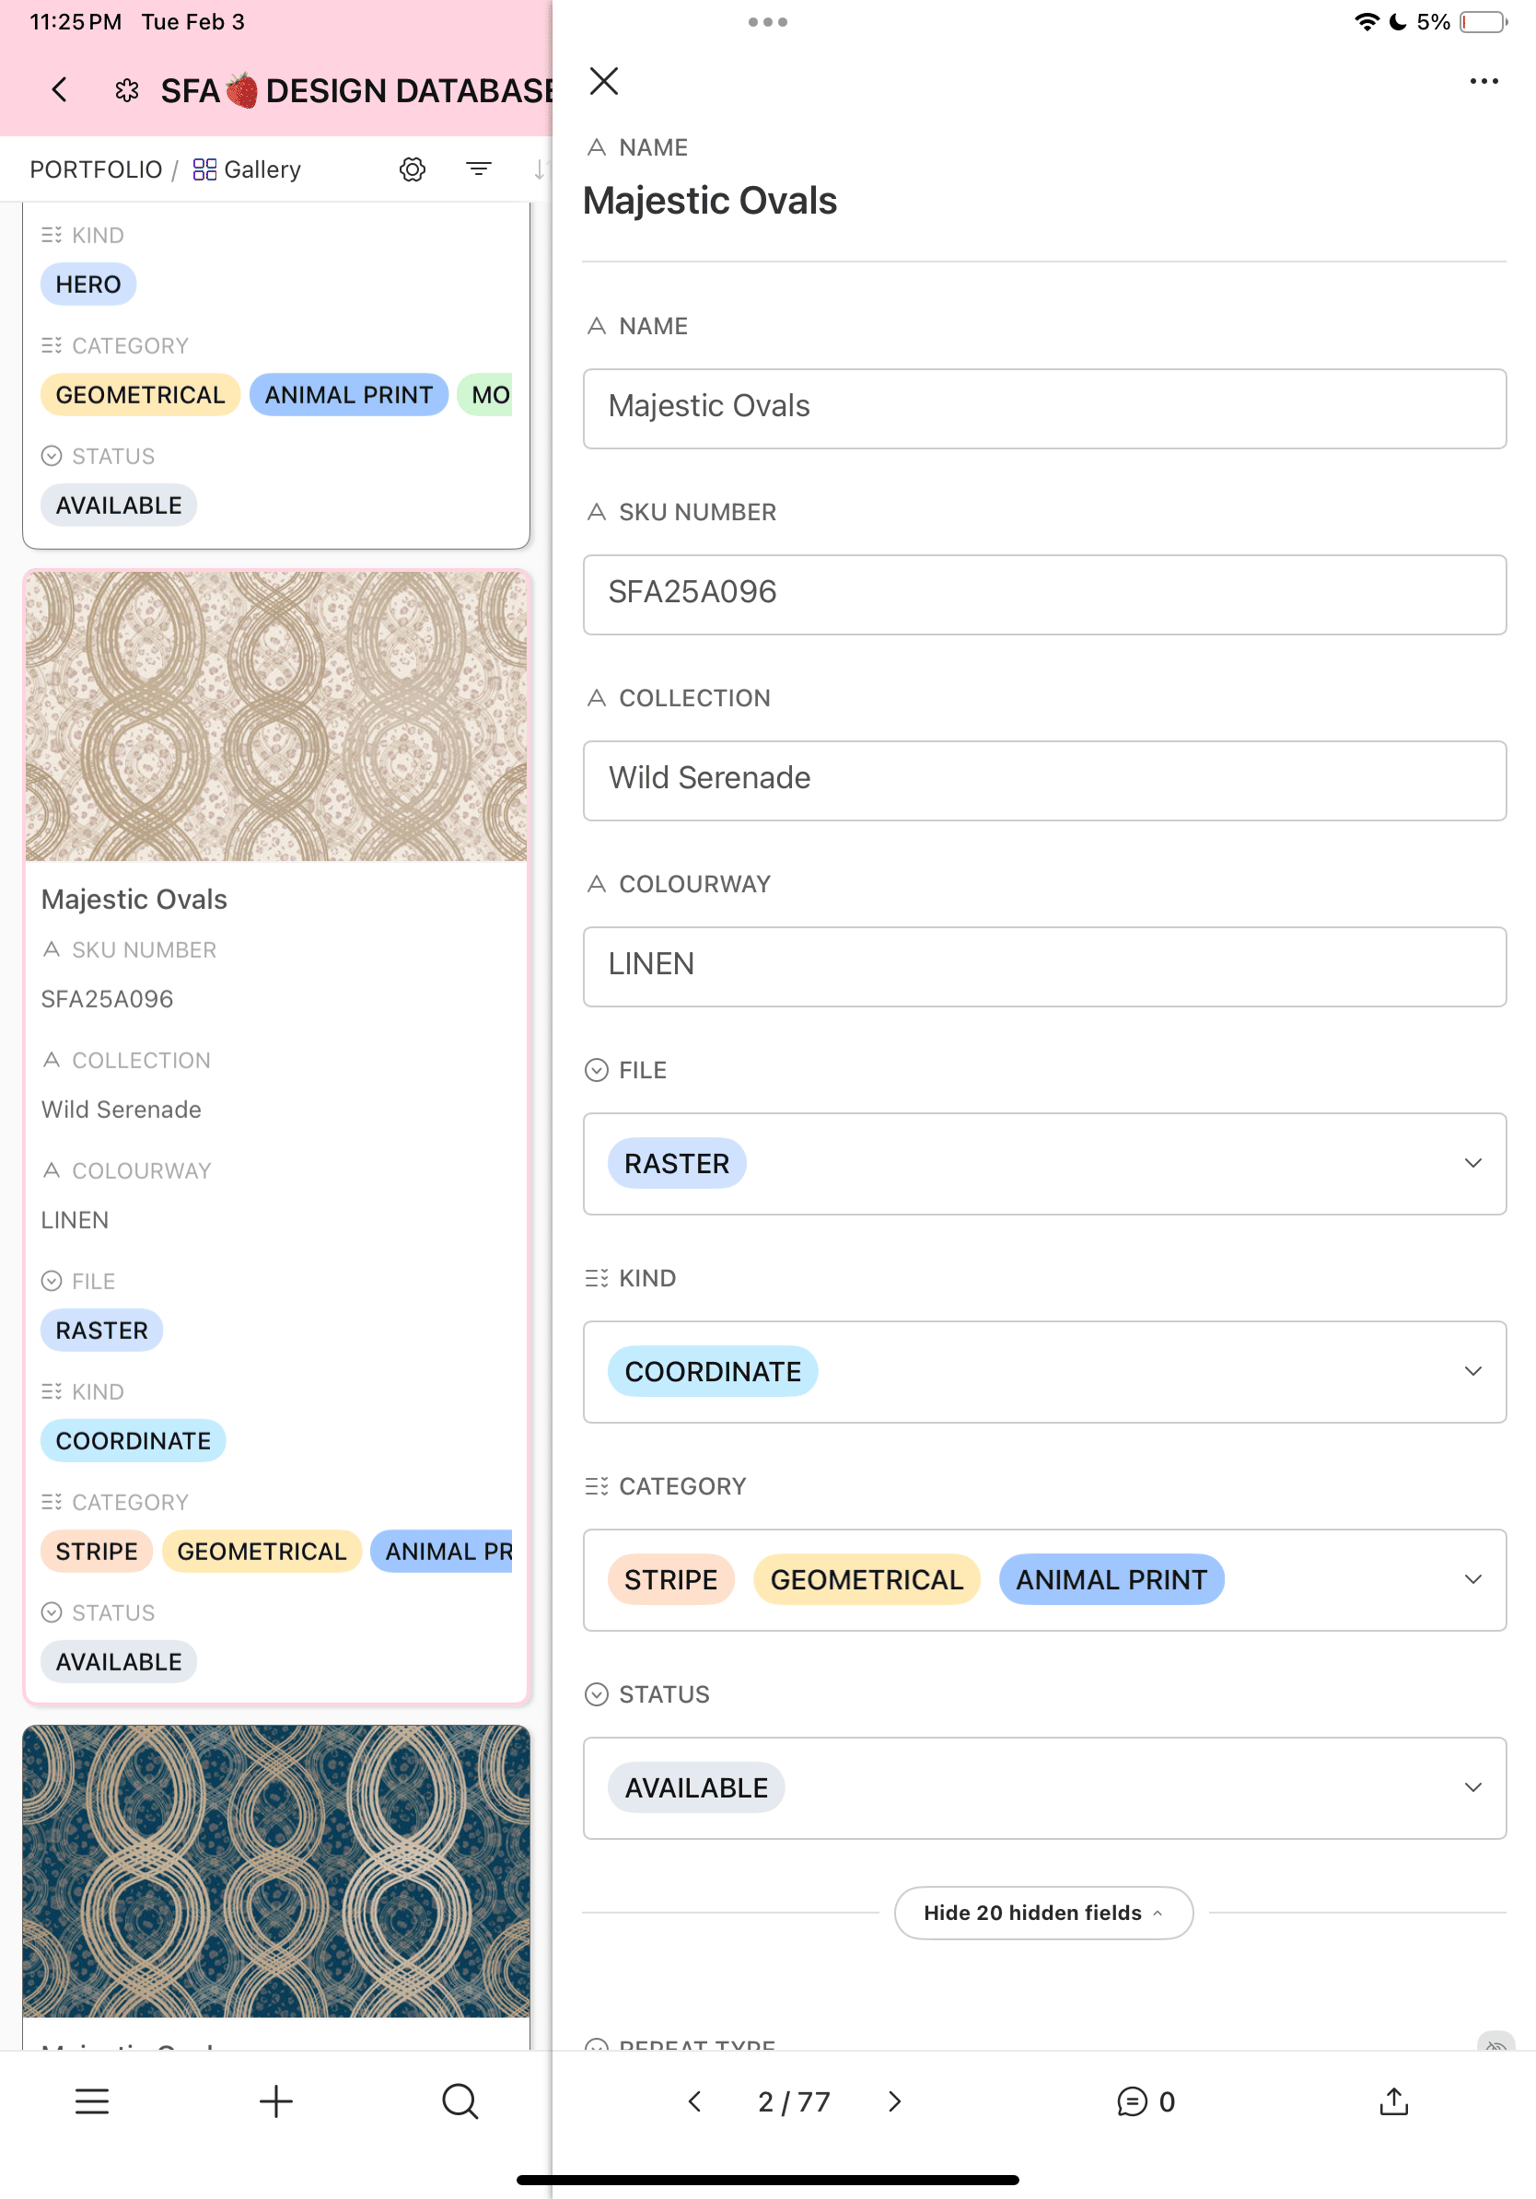Select GEOMETRICAL tag in detail CATEGORY field

point(867,1579)
